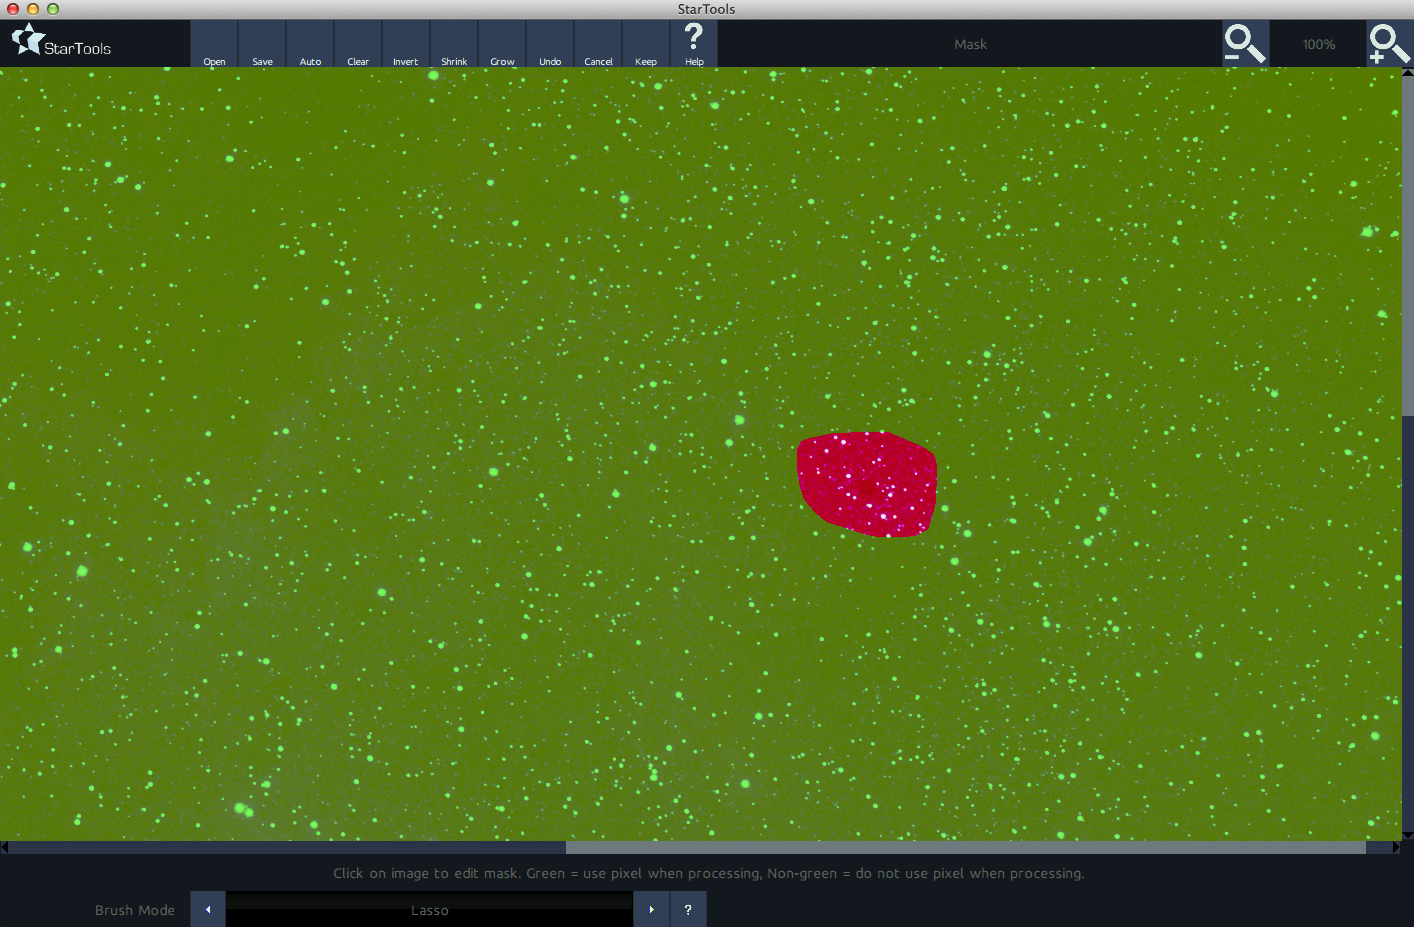1414x927 pixels.
Task: Open a saved mask file
Action: 214,44
